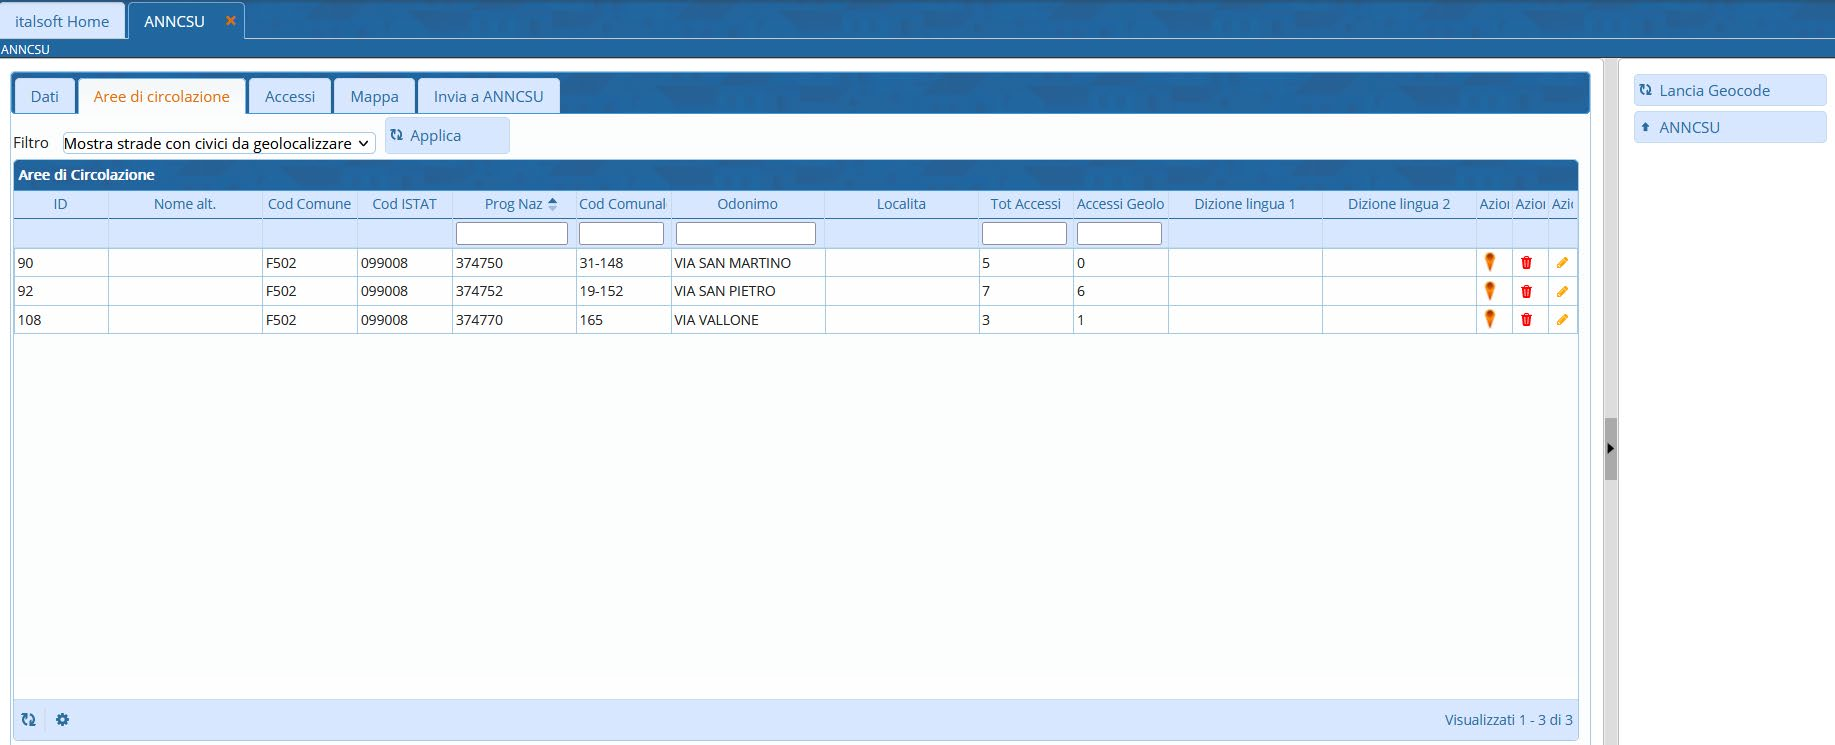This screenshot has width=1835, height=745.
Task: Open the Filtro dropdown
Action: [x=218, y=144]
